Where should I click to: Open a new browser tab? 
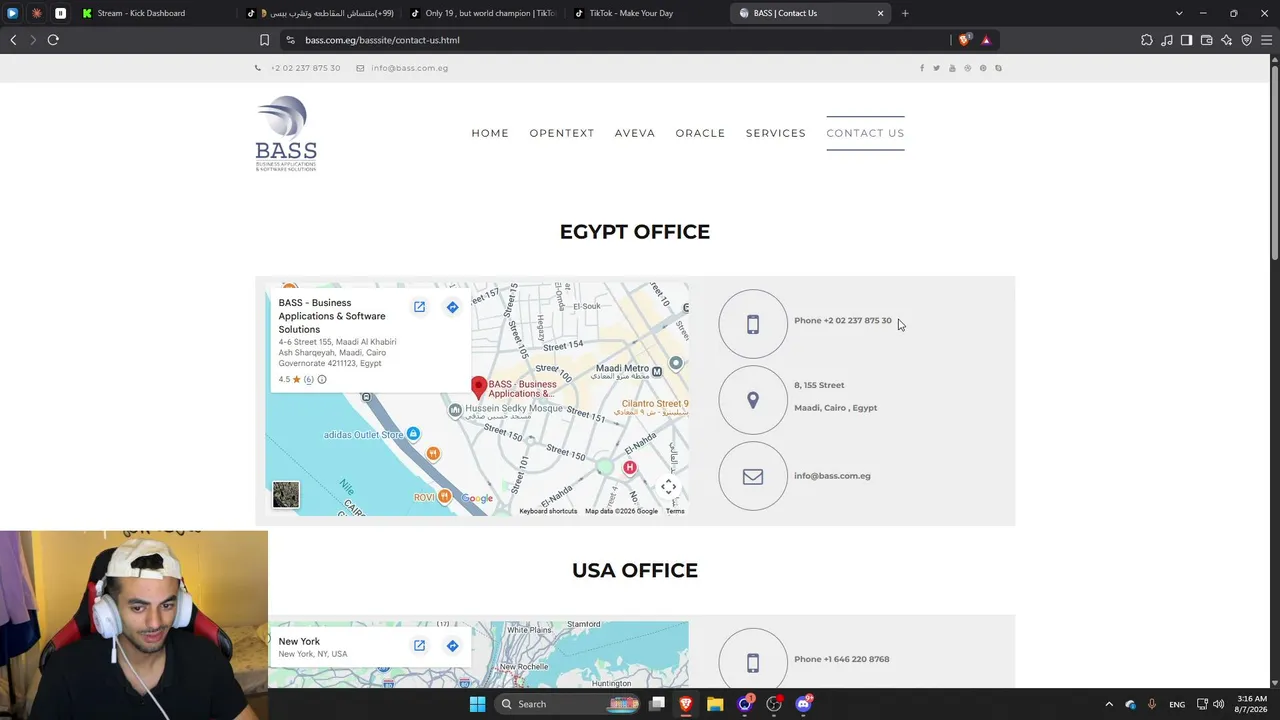coord(905,13)
